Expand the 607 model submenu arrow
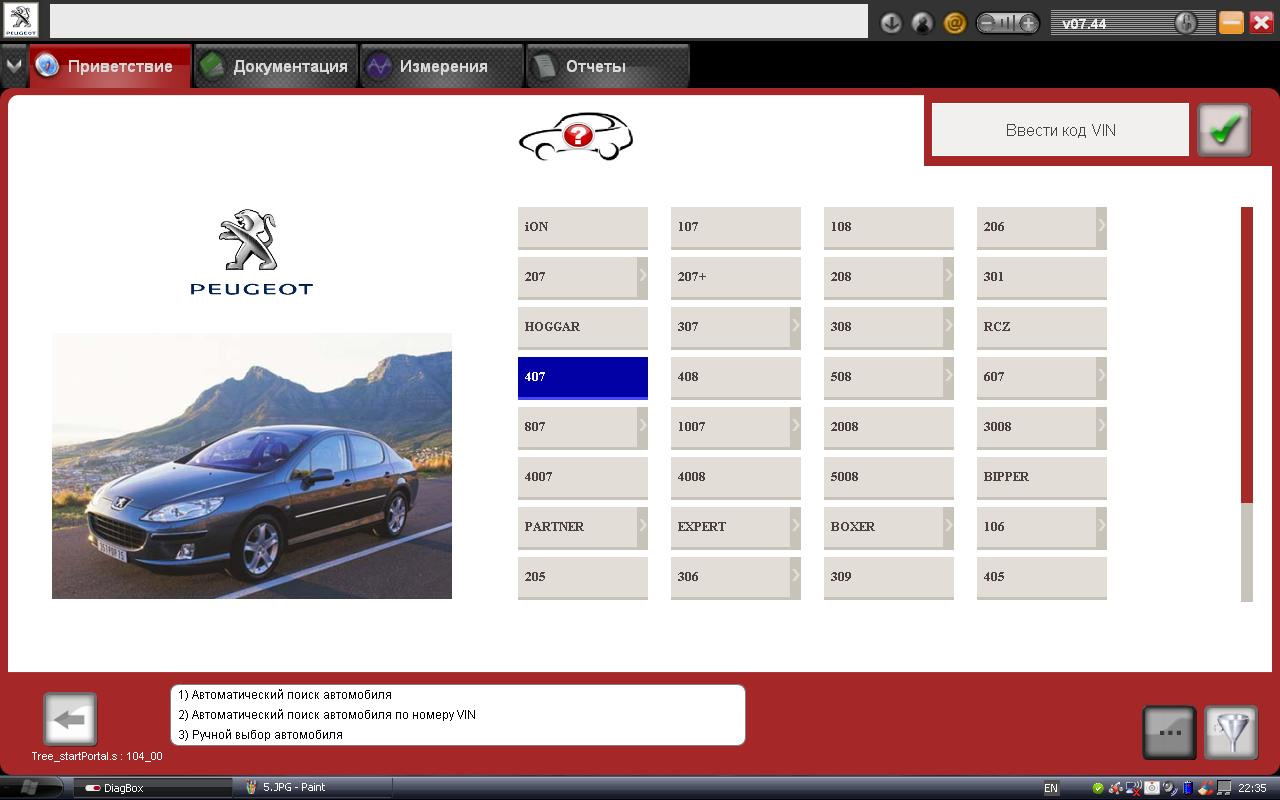Image resolution: width=1280 pixels, height=800 pixels. pyautogui.click(x=1101, y=376)
